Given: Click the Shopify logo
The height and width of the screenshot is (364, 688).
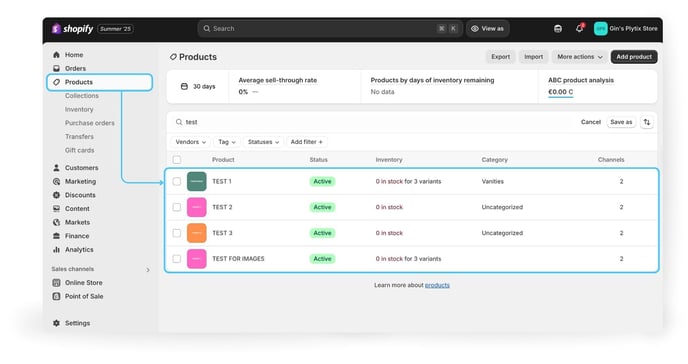Looking at the screenshot, I should [x=72, y=29].
